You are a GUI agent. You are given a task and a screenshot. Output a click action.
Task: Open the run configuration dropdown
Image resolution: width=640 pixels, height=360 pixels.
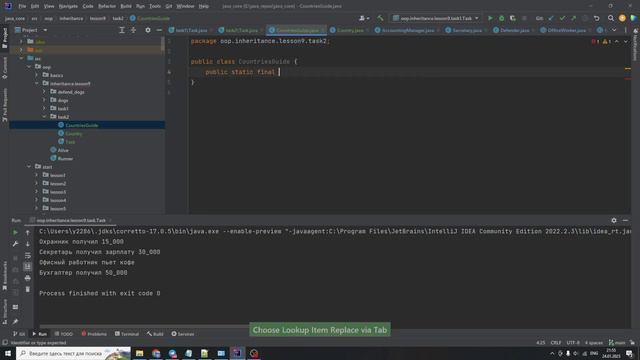tap(436, 18)
